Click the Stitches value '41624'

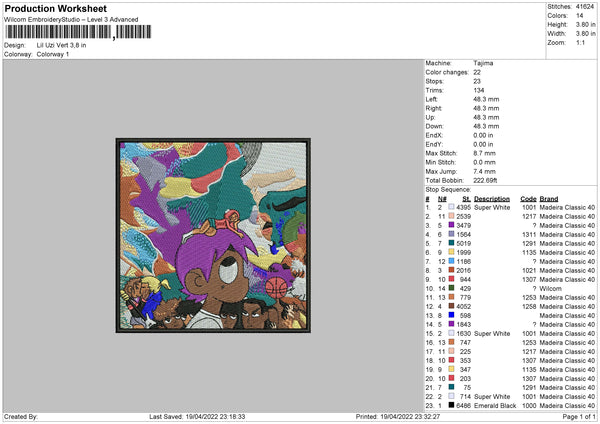[585, 7]
